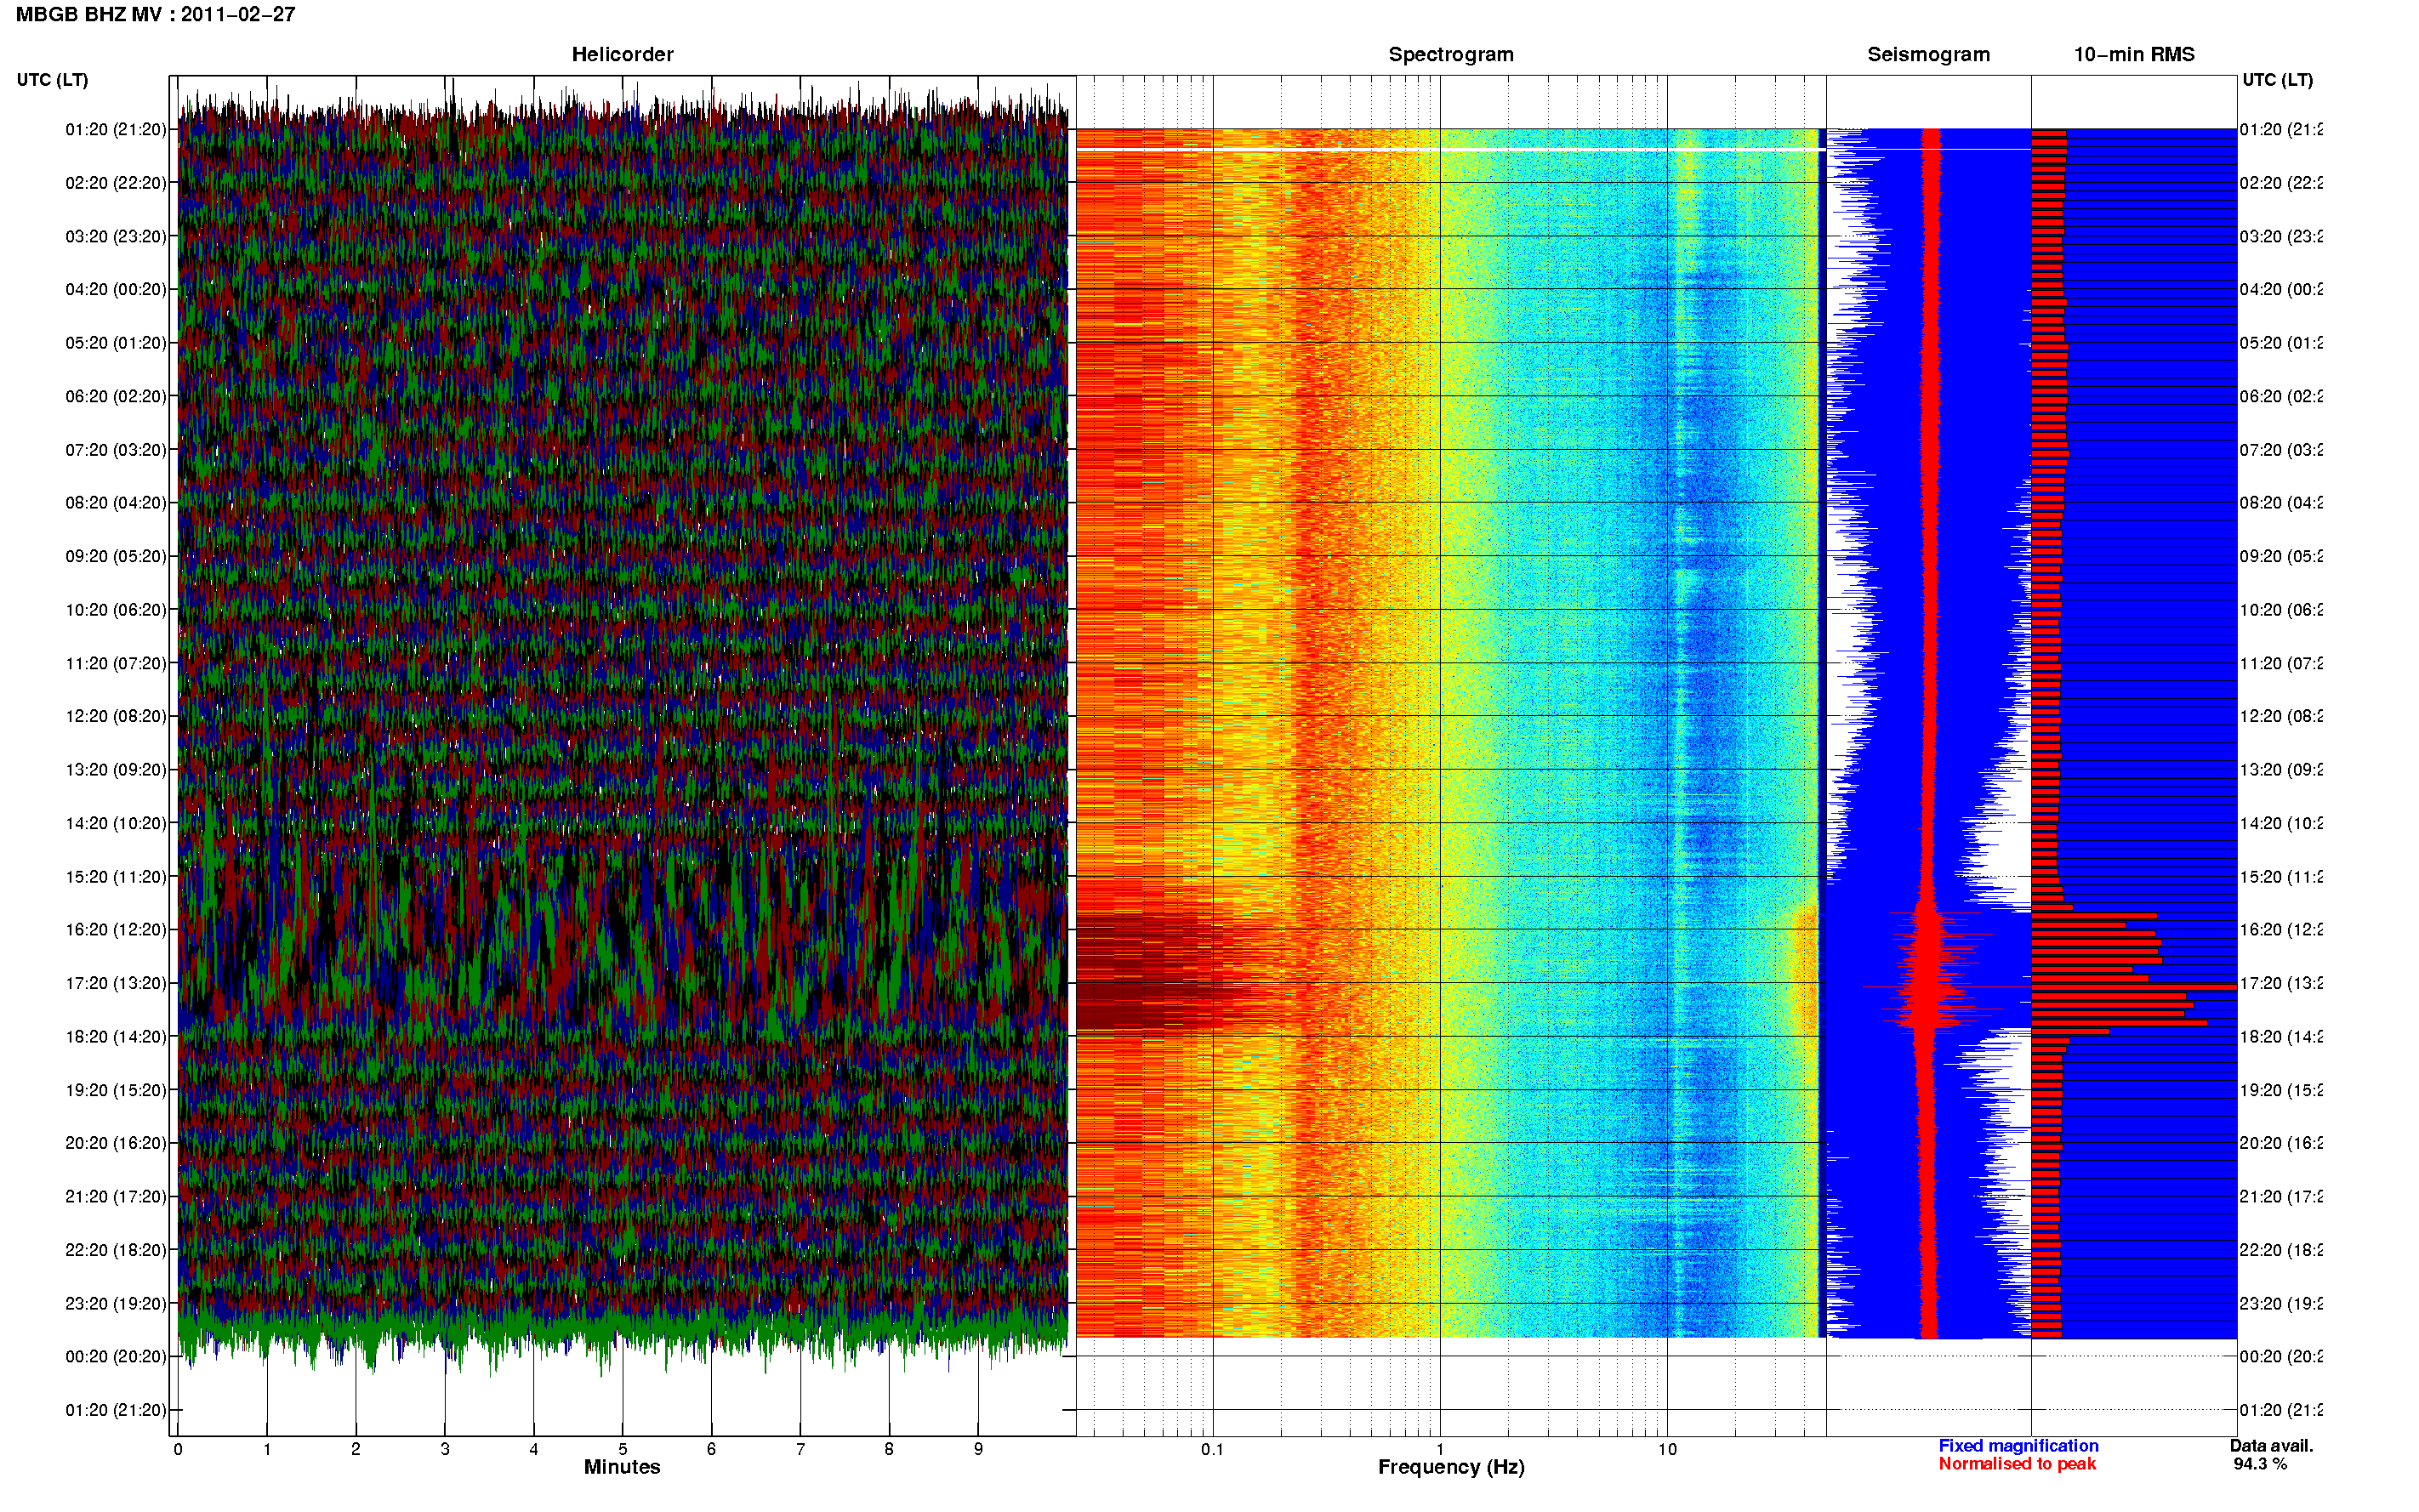Click the left '11:20 (07:20)' time label
The width and height of the screenshot is (2419, 1512).
[x=116, y=663]
